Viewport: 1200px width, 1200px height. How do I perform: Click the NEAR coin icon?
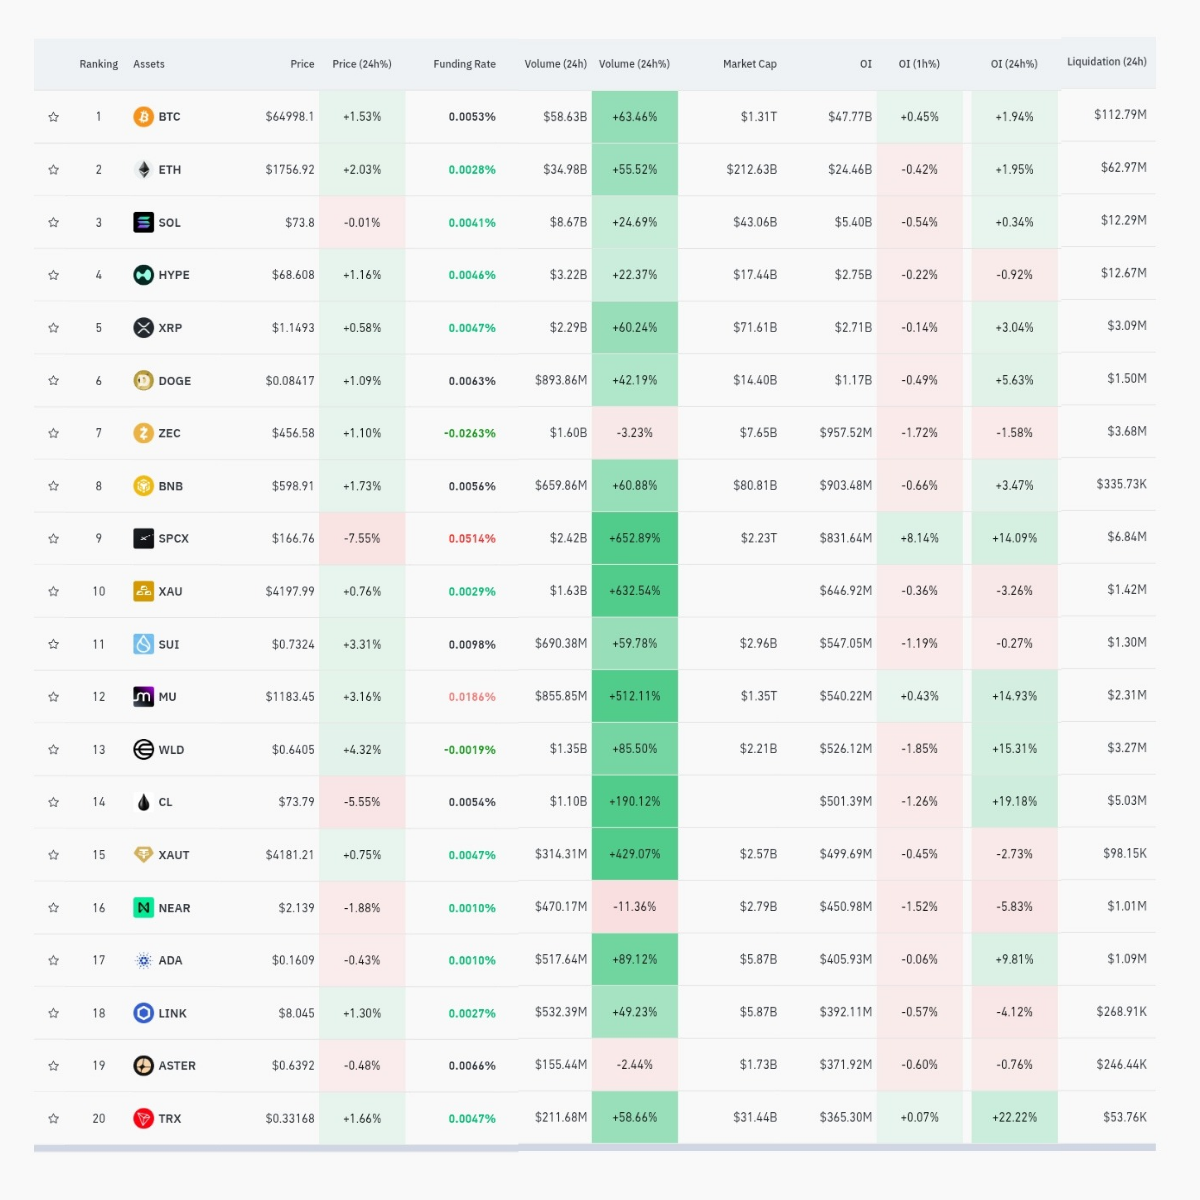[143, 907]
